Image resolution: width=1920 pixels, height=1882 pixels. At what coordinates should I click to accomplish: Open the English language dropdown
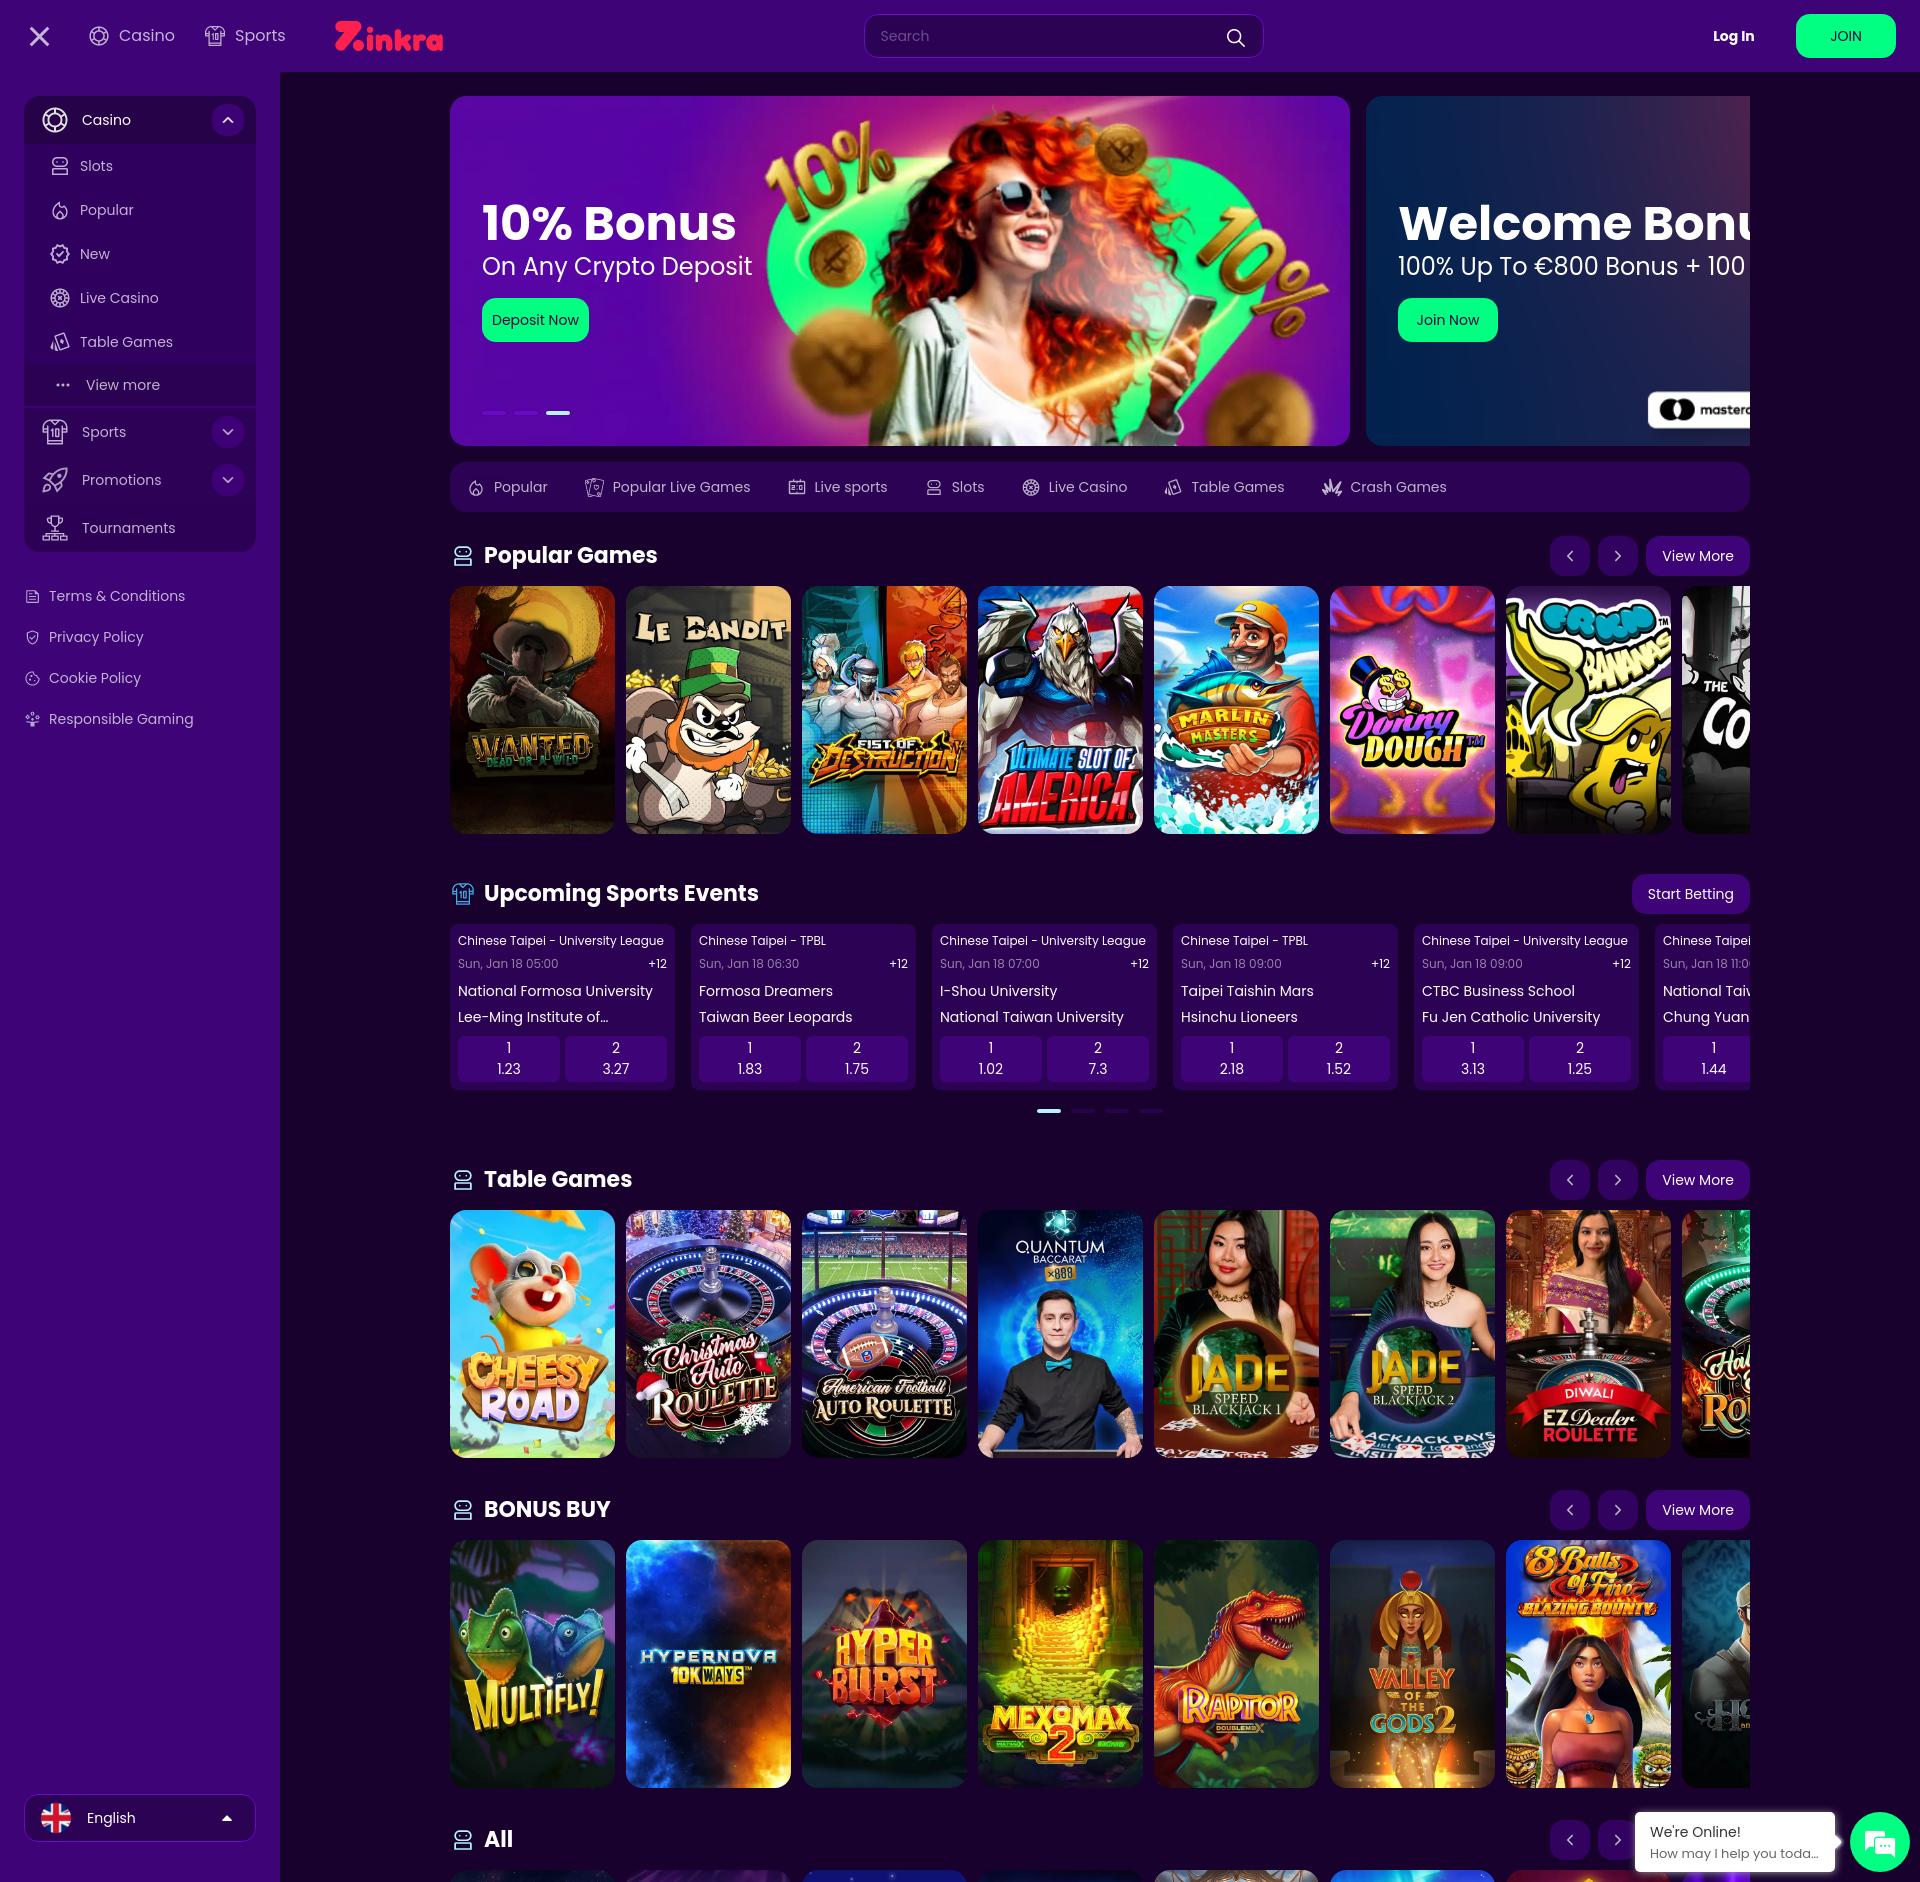tap(139, 1818)
